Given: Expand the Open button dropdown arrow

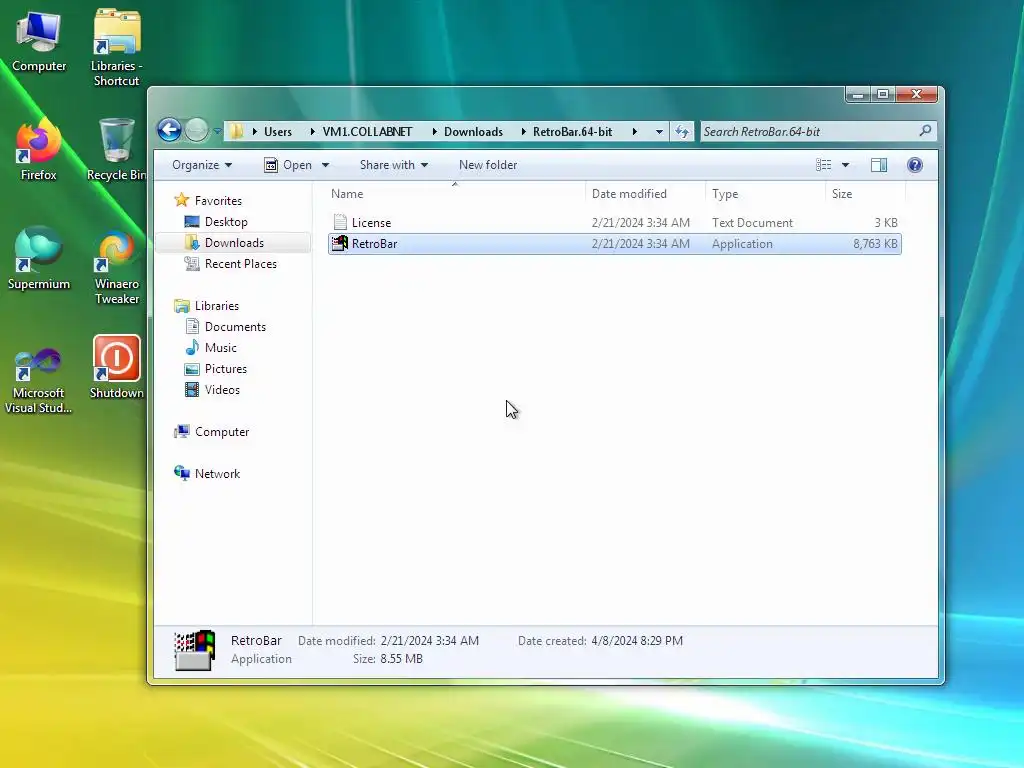Looking at the screenshot, I should click(x=325, y=165).
